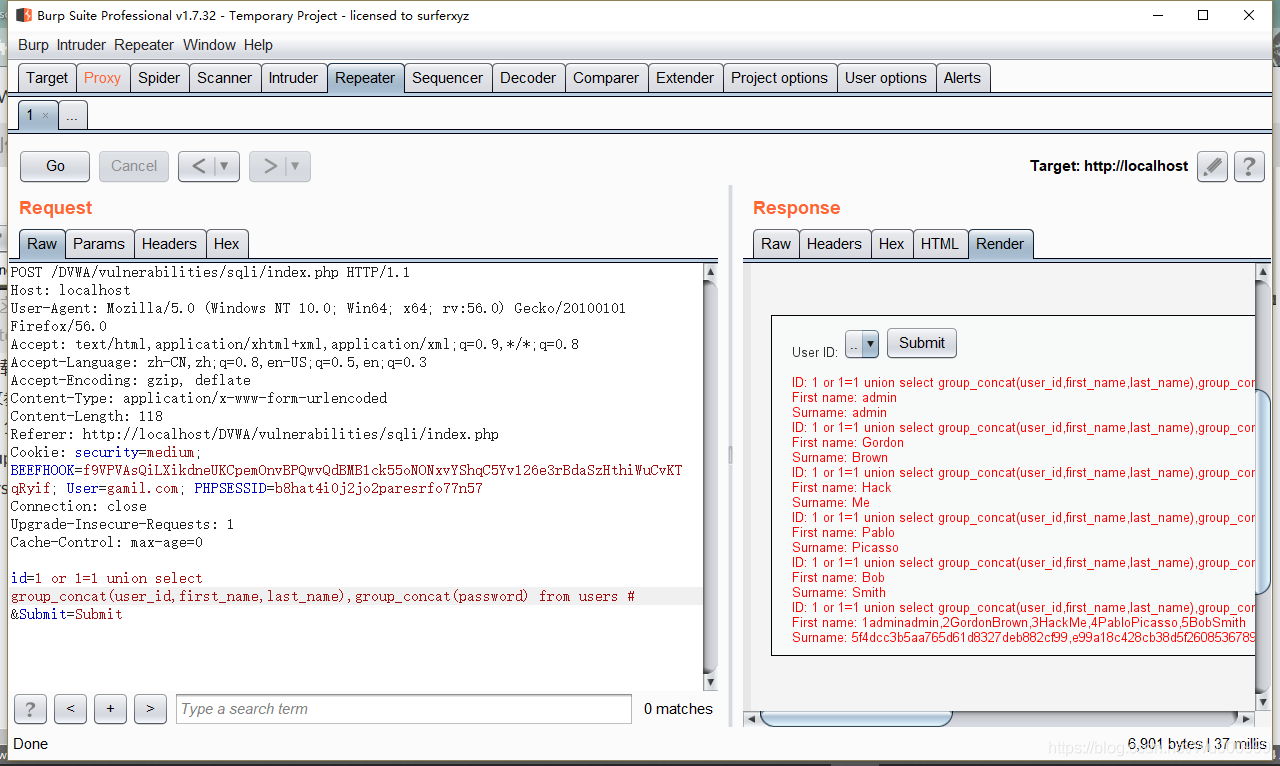The height and width of the screenshot is (766, 1280).
Task: Open the Help menu
Action: 258,45
